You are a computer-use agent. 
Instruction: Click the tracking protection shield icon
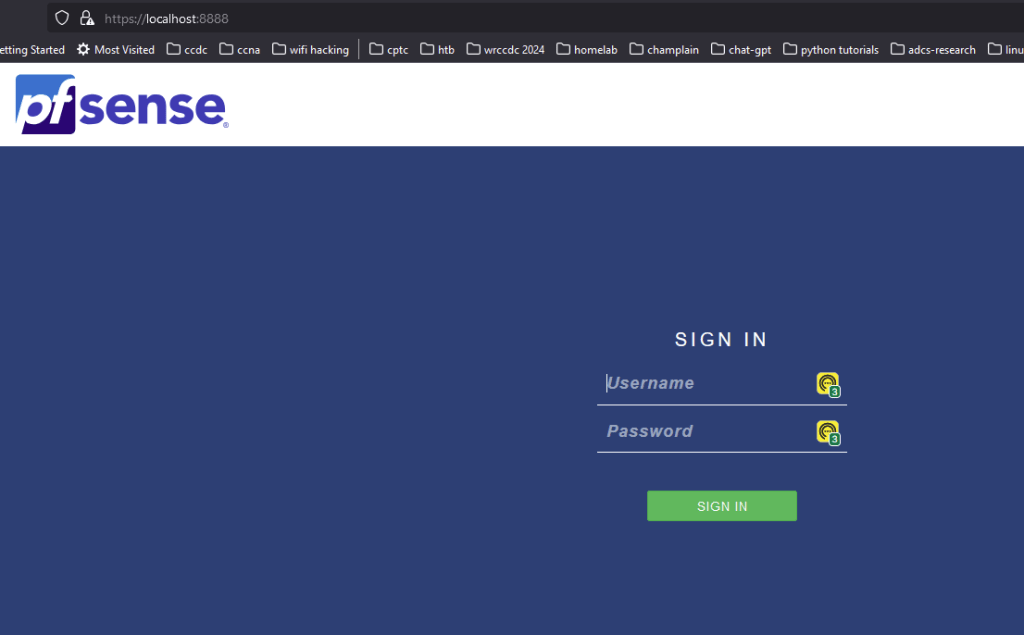tap(62, 18)
